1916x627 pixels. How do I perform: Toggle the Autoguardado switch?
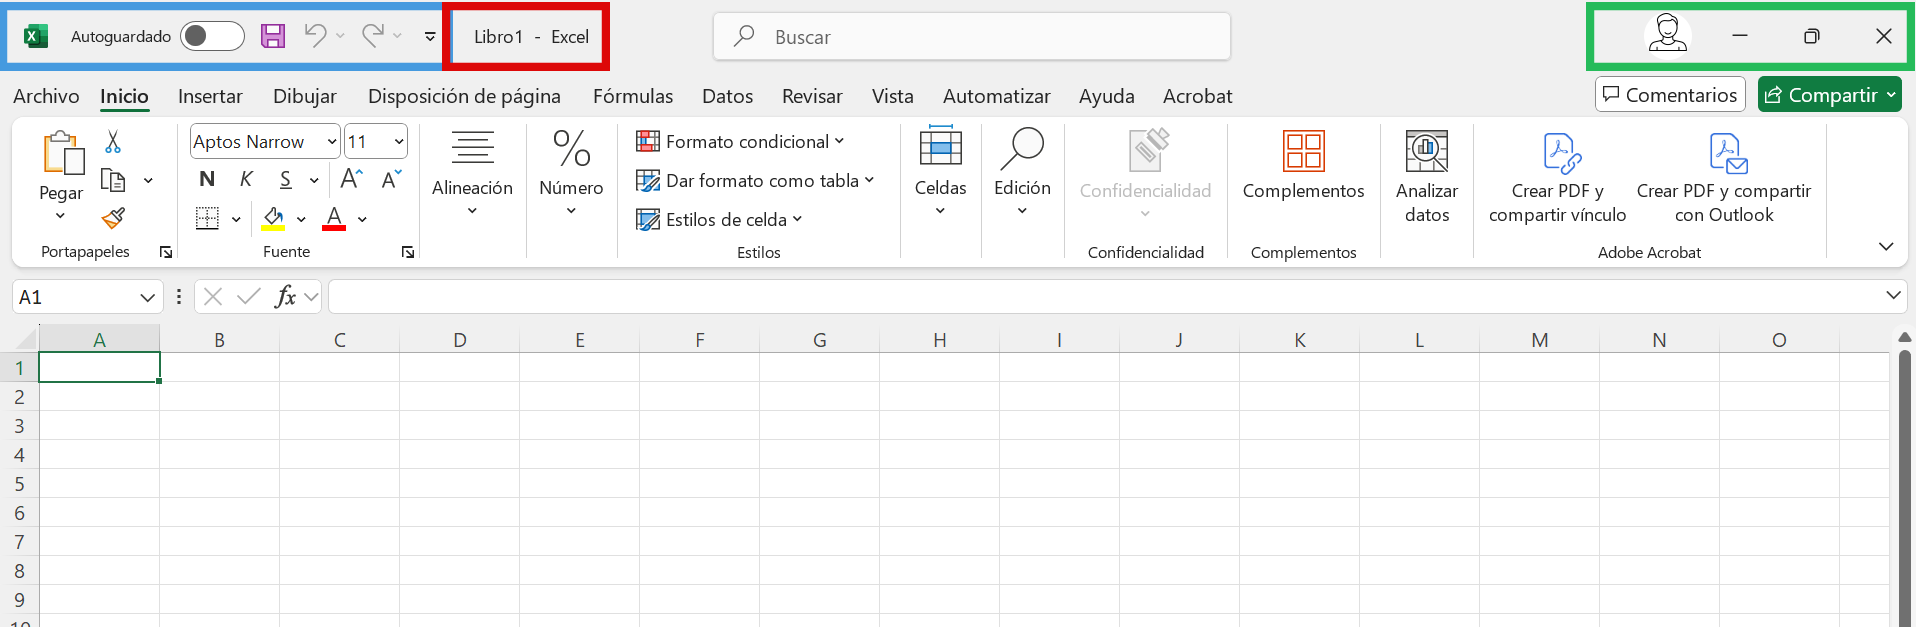point(212,36)
